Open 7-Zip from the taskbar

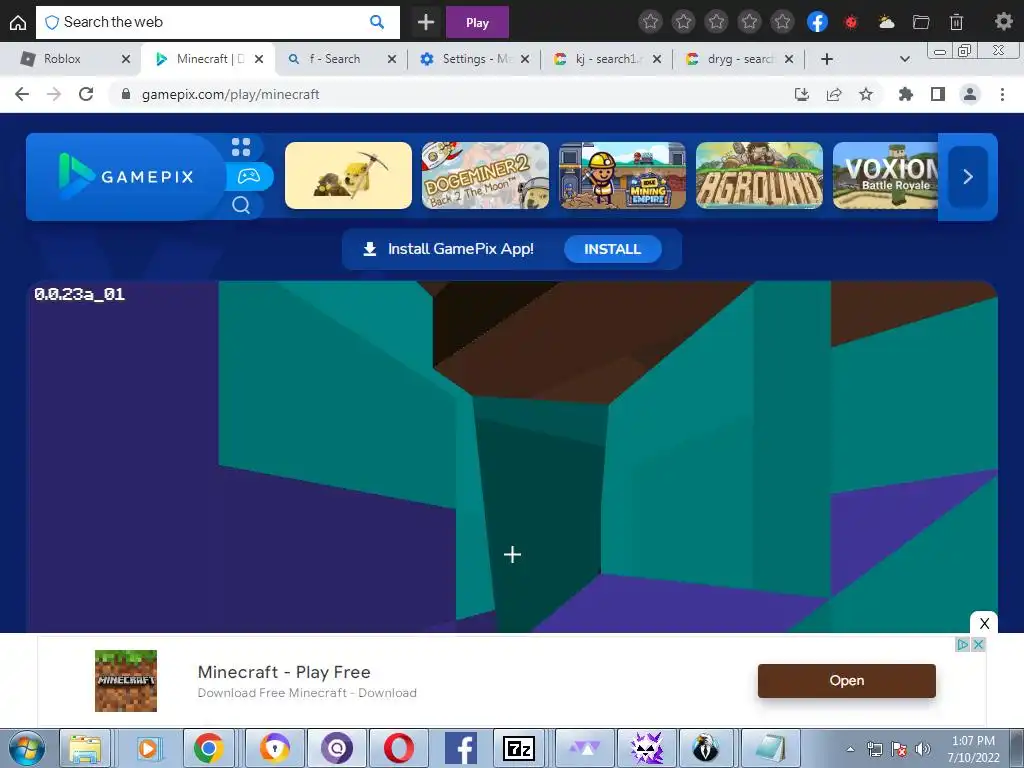point(519,748)
